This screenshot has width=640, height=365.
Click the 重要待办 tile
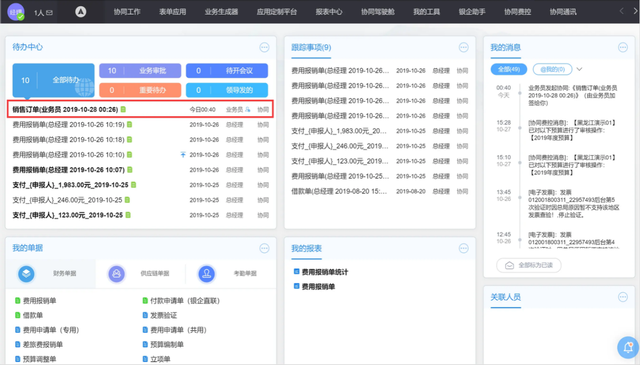[140, 90]
